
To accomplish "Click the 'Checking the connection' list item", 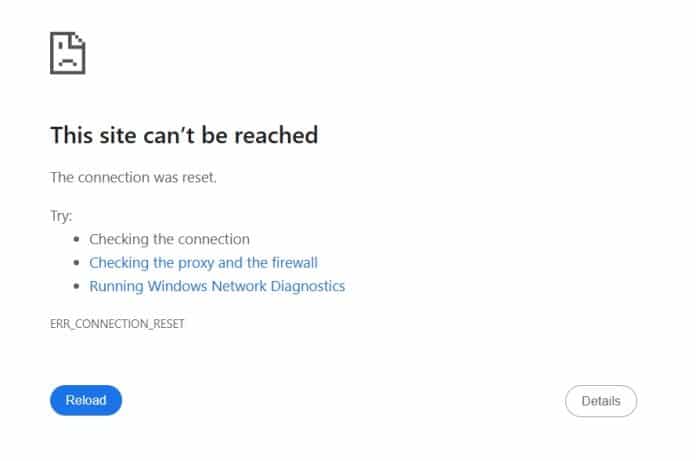I will point(169,239).
